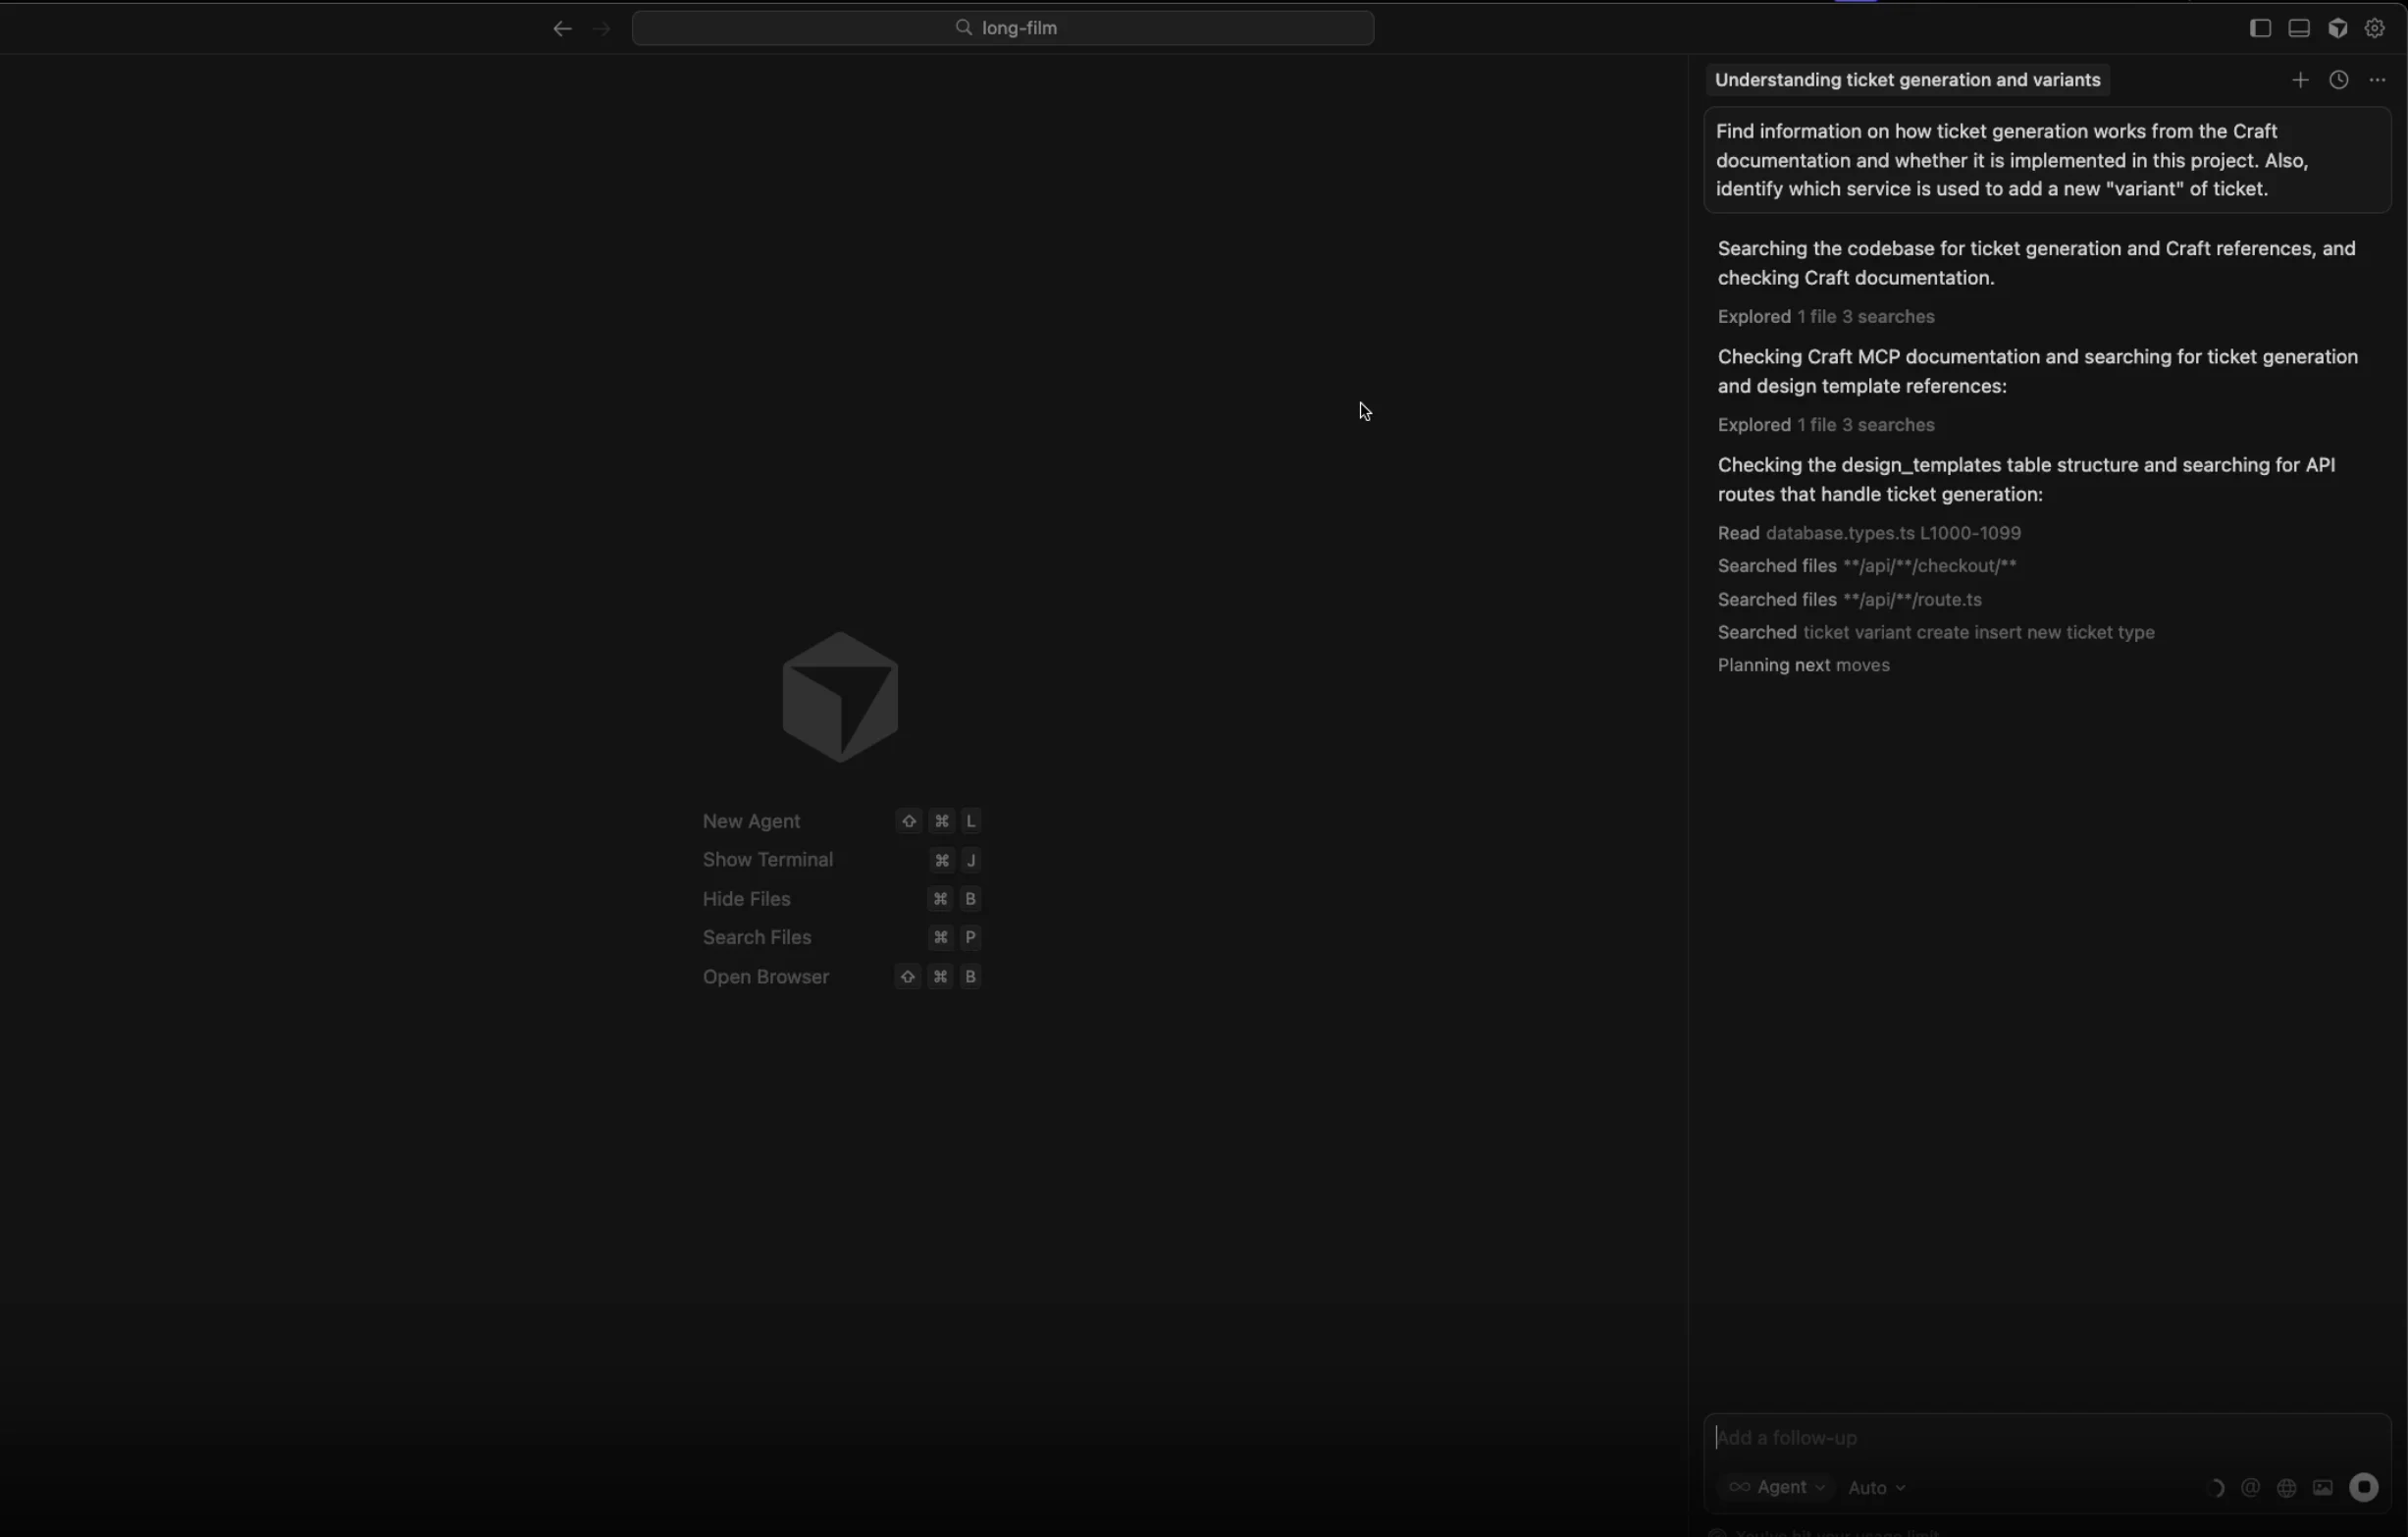Click the 'Add a follow-up' input field

[x=1950, y=1438]
